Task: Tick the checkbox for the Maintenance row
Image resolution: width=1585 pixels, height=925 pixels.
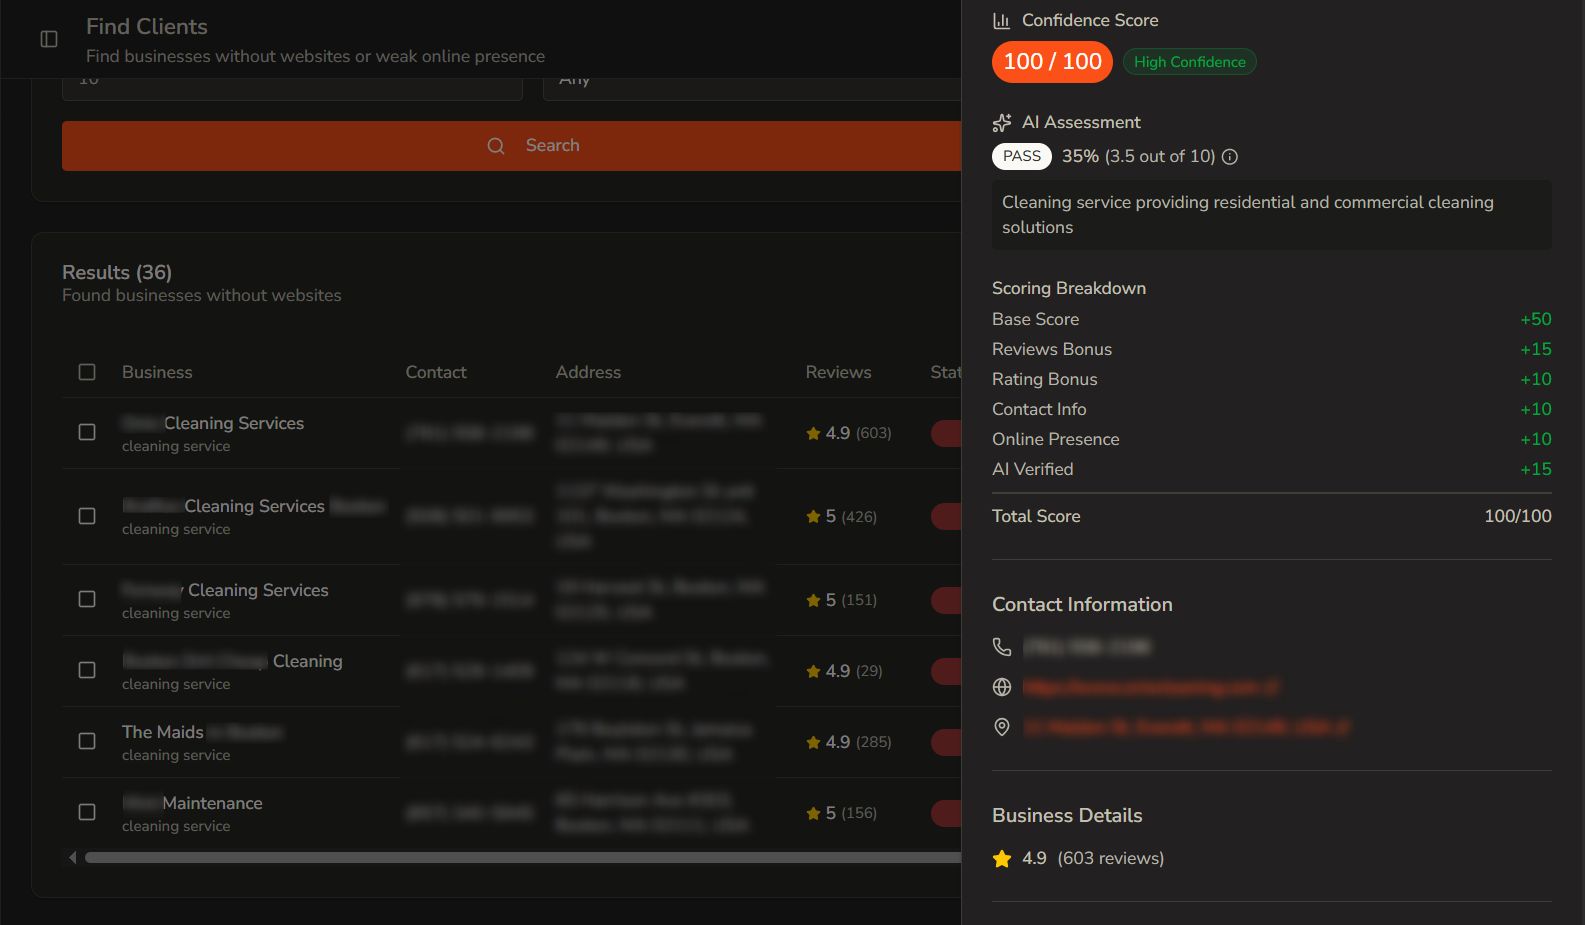Action: tap(87, 812)
